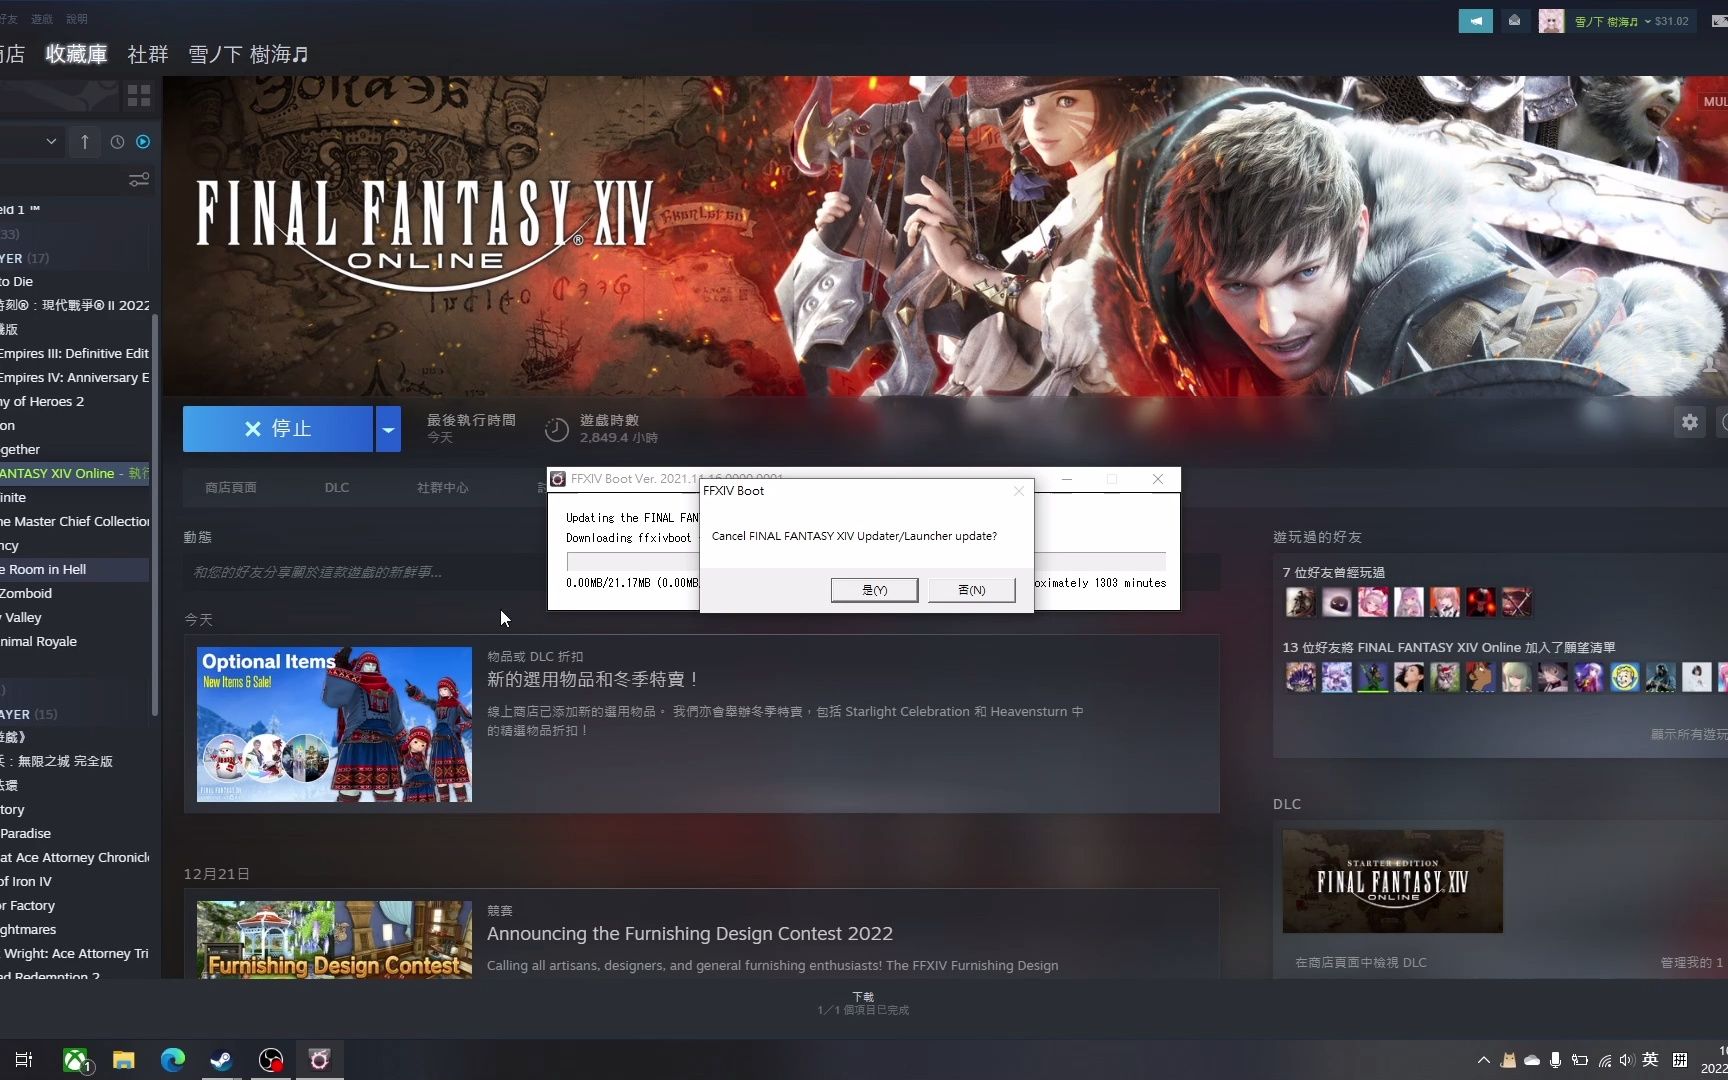This screenshot has height=1080, width=1728.
Task: Open Microsoft Edge on taskbar
Action: (x=173, y=1060)
